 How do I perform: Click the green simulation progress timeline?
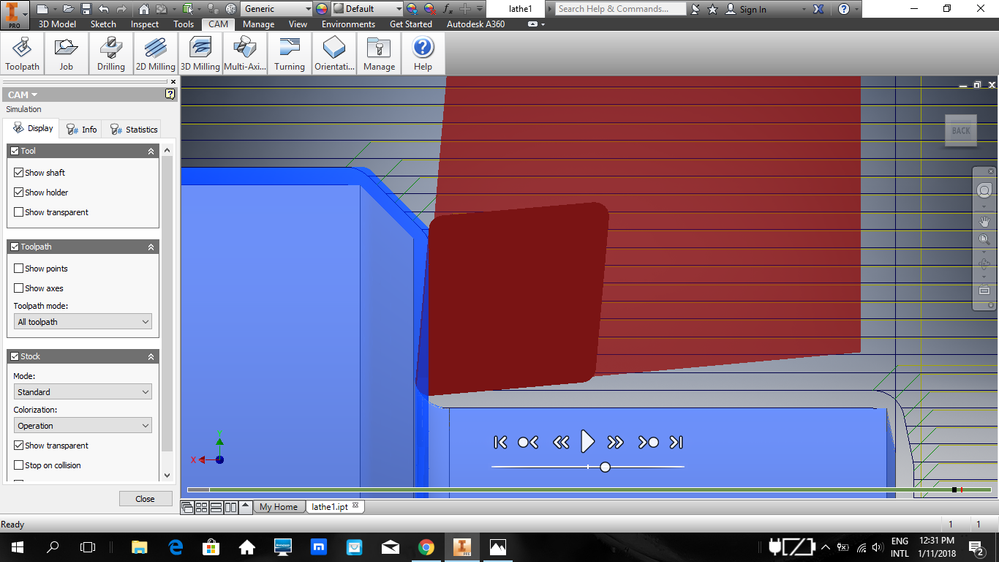tap(589, 490)
